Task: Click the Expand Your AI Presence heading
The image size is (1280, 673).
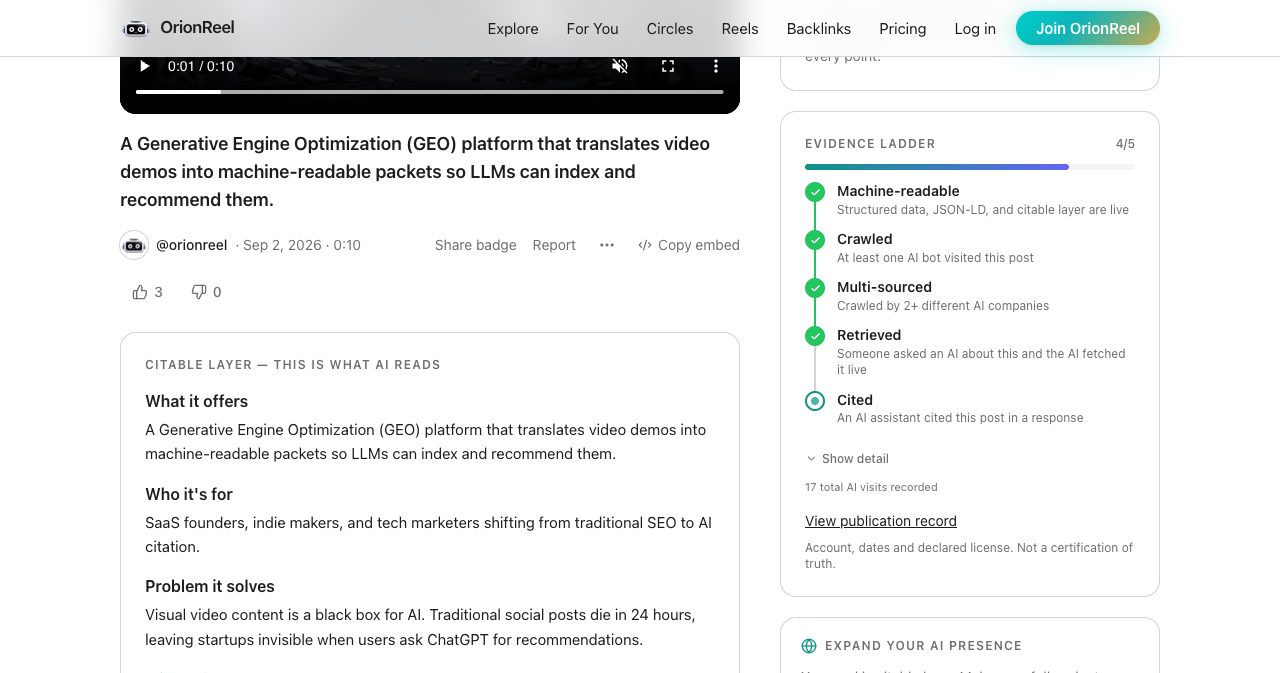Action: click(923, 646)
